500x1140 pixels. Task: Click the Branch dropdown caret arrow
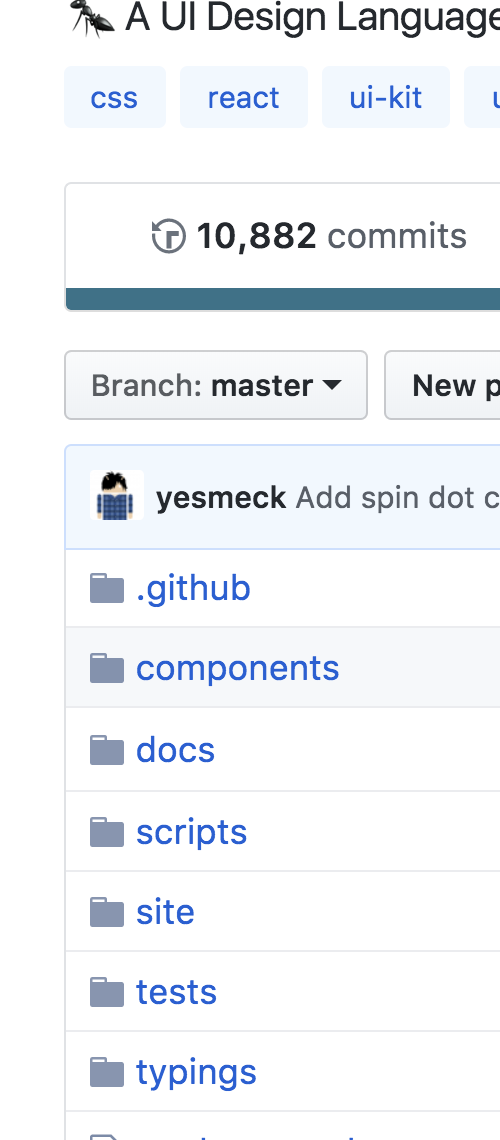coord(331,385)
